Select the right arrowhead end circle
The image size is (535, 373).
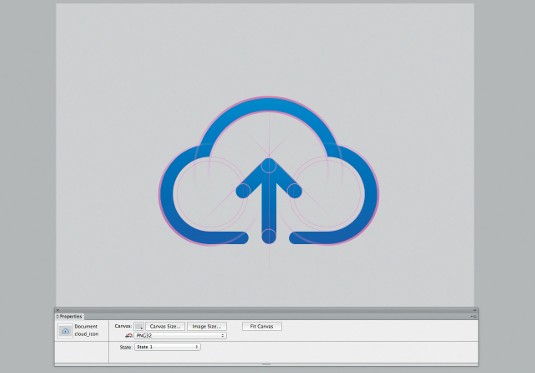pyautogui.click(x=294, y=191)
